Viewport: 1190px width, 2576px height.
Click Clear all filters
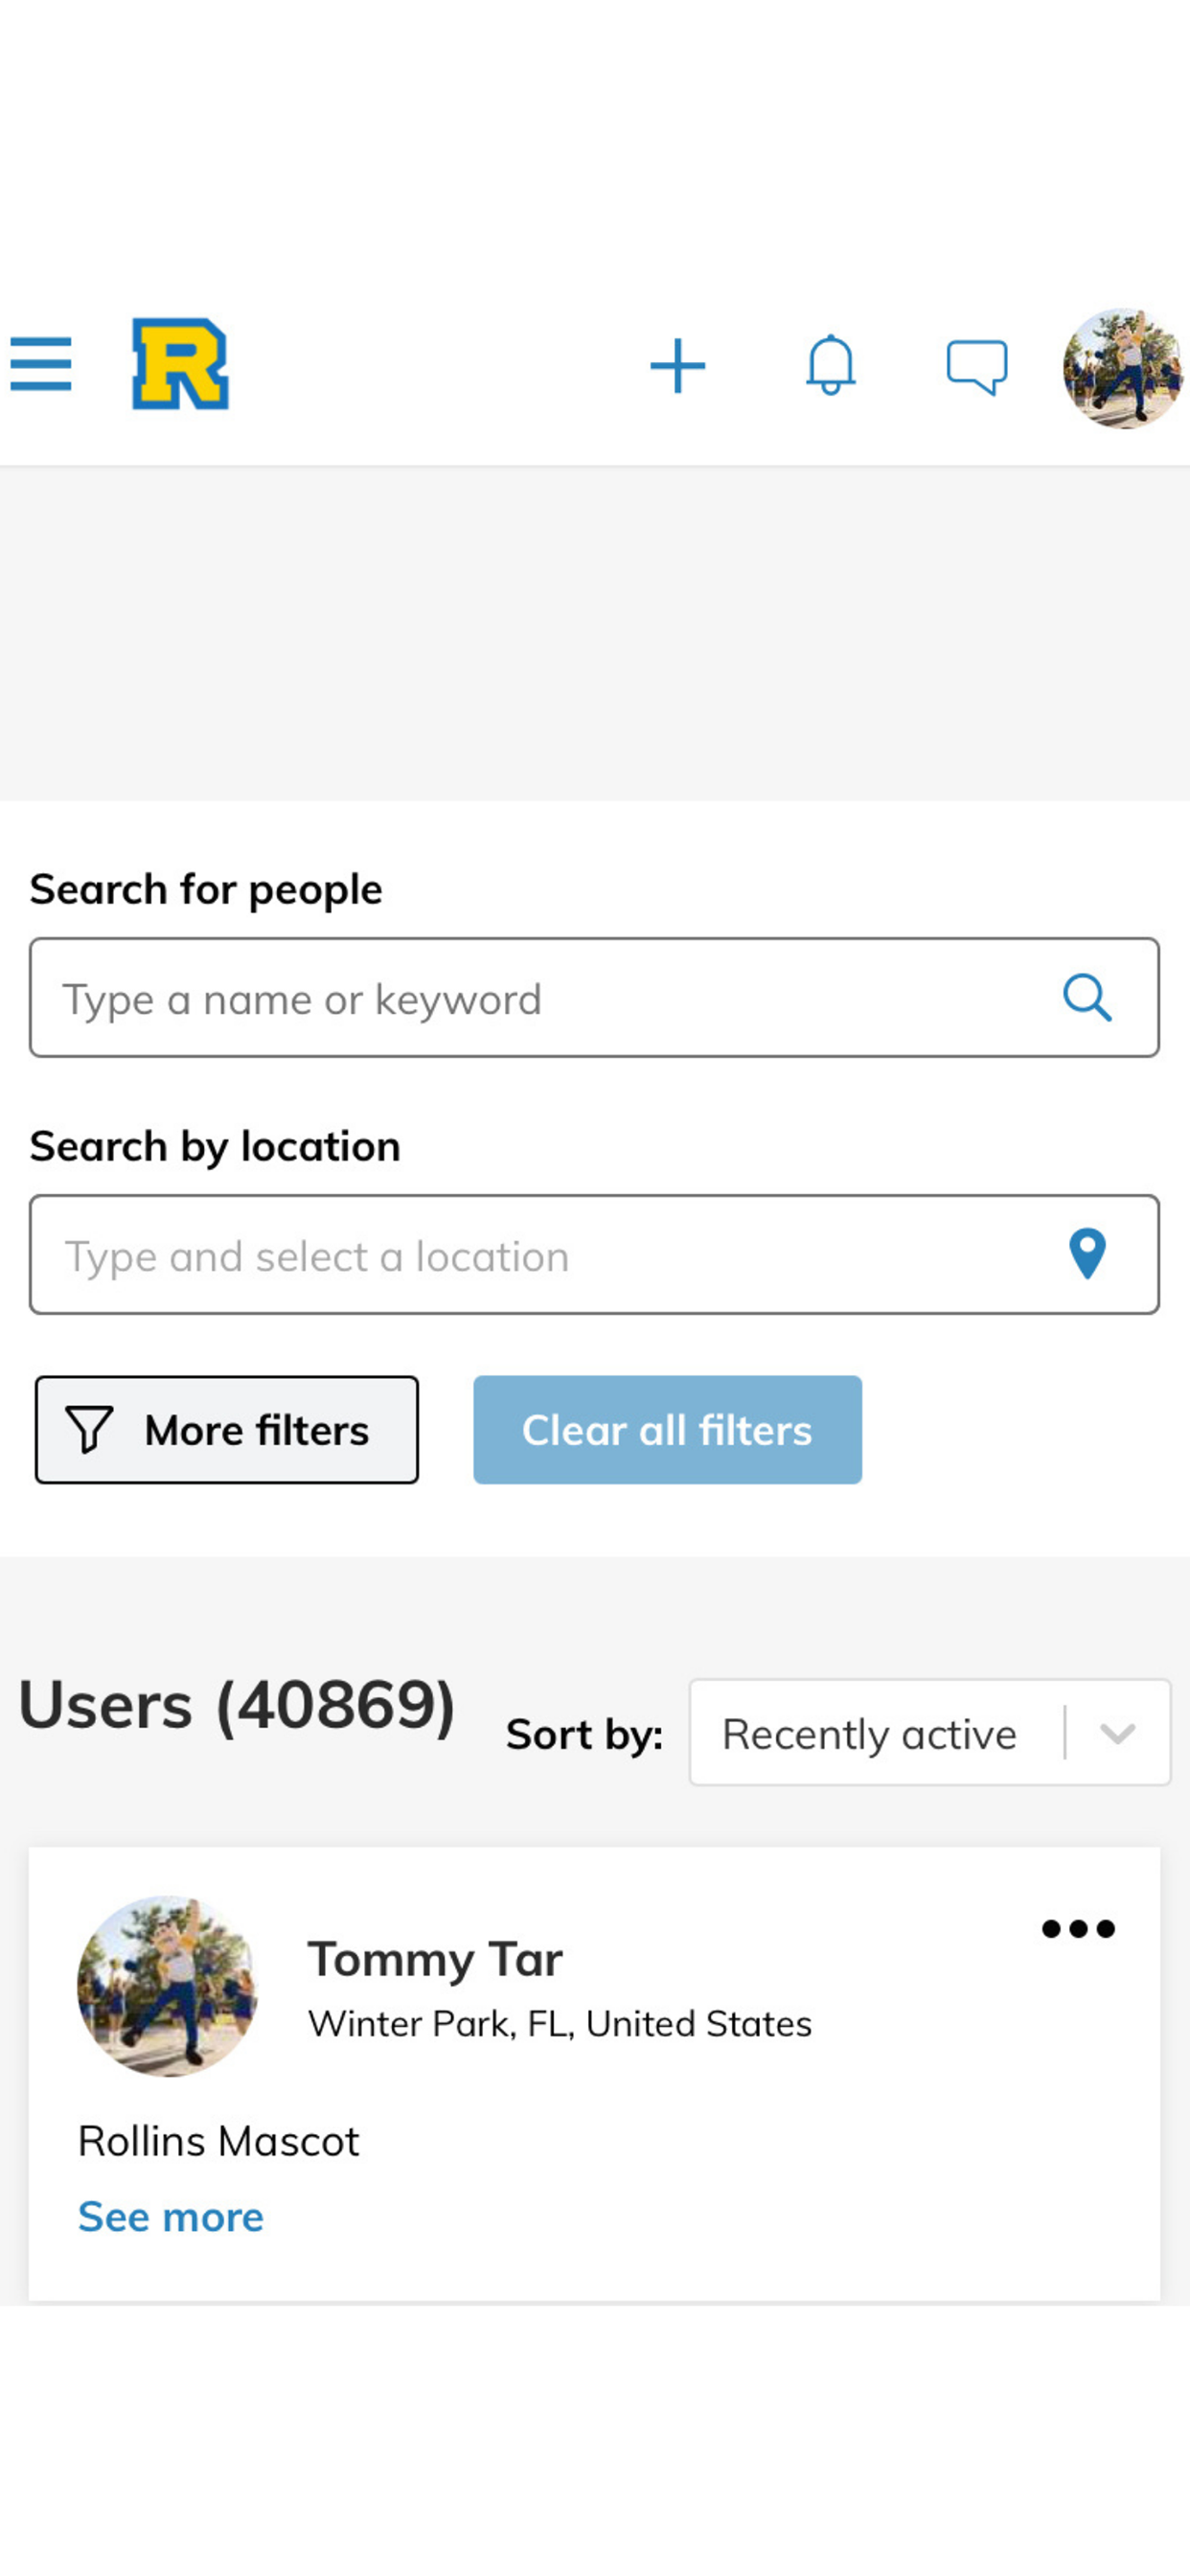pos(667,1430)
